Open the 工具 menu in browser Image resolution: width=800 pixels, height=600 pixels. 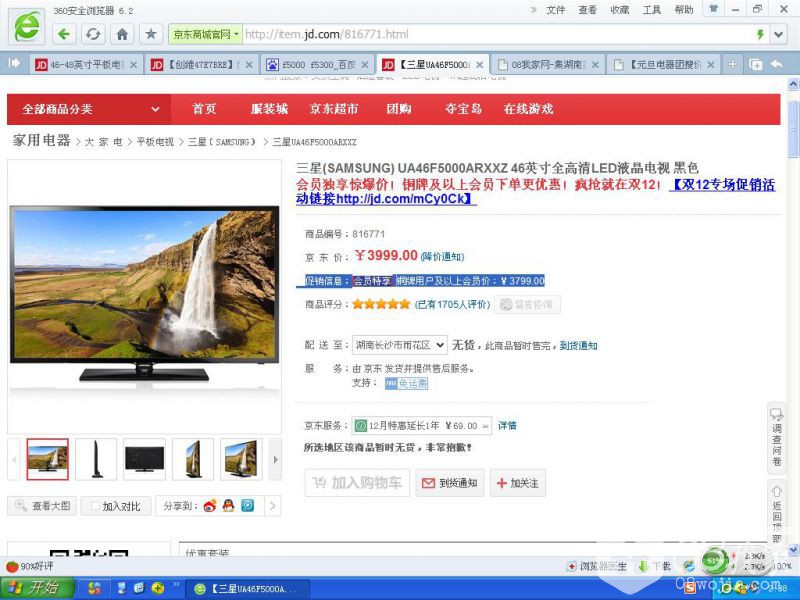click(651, 10)
